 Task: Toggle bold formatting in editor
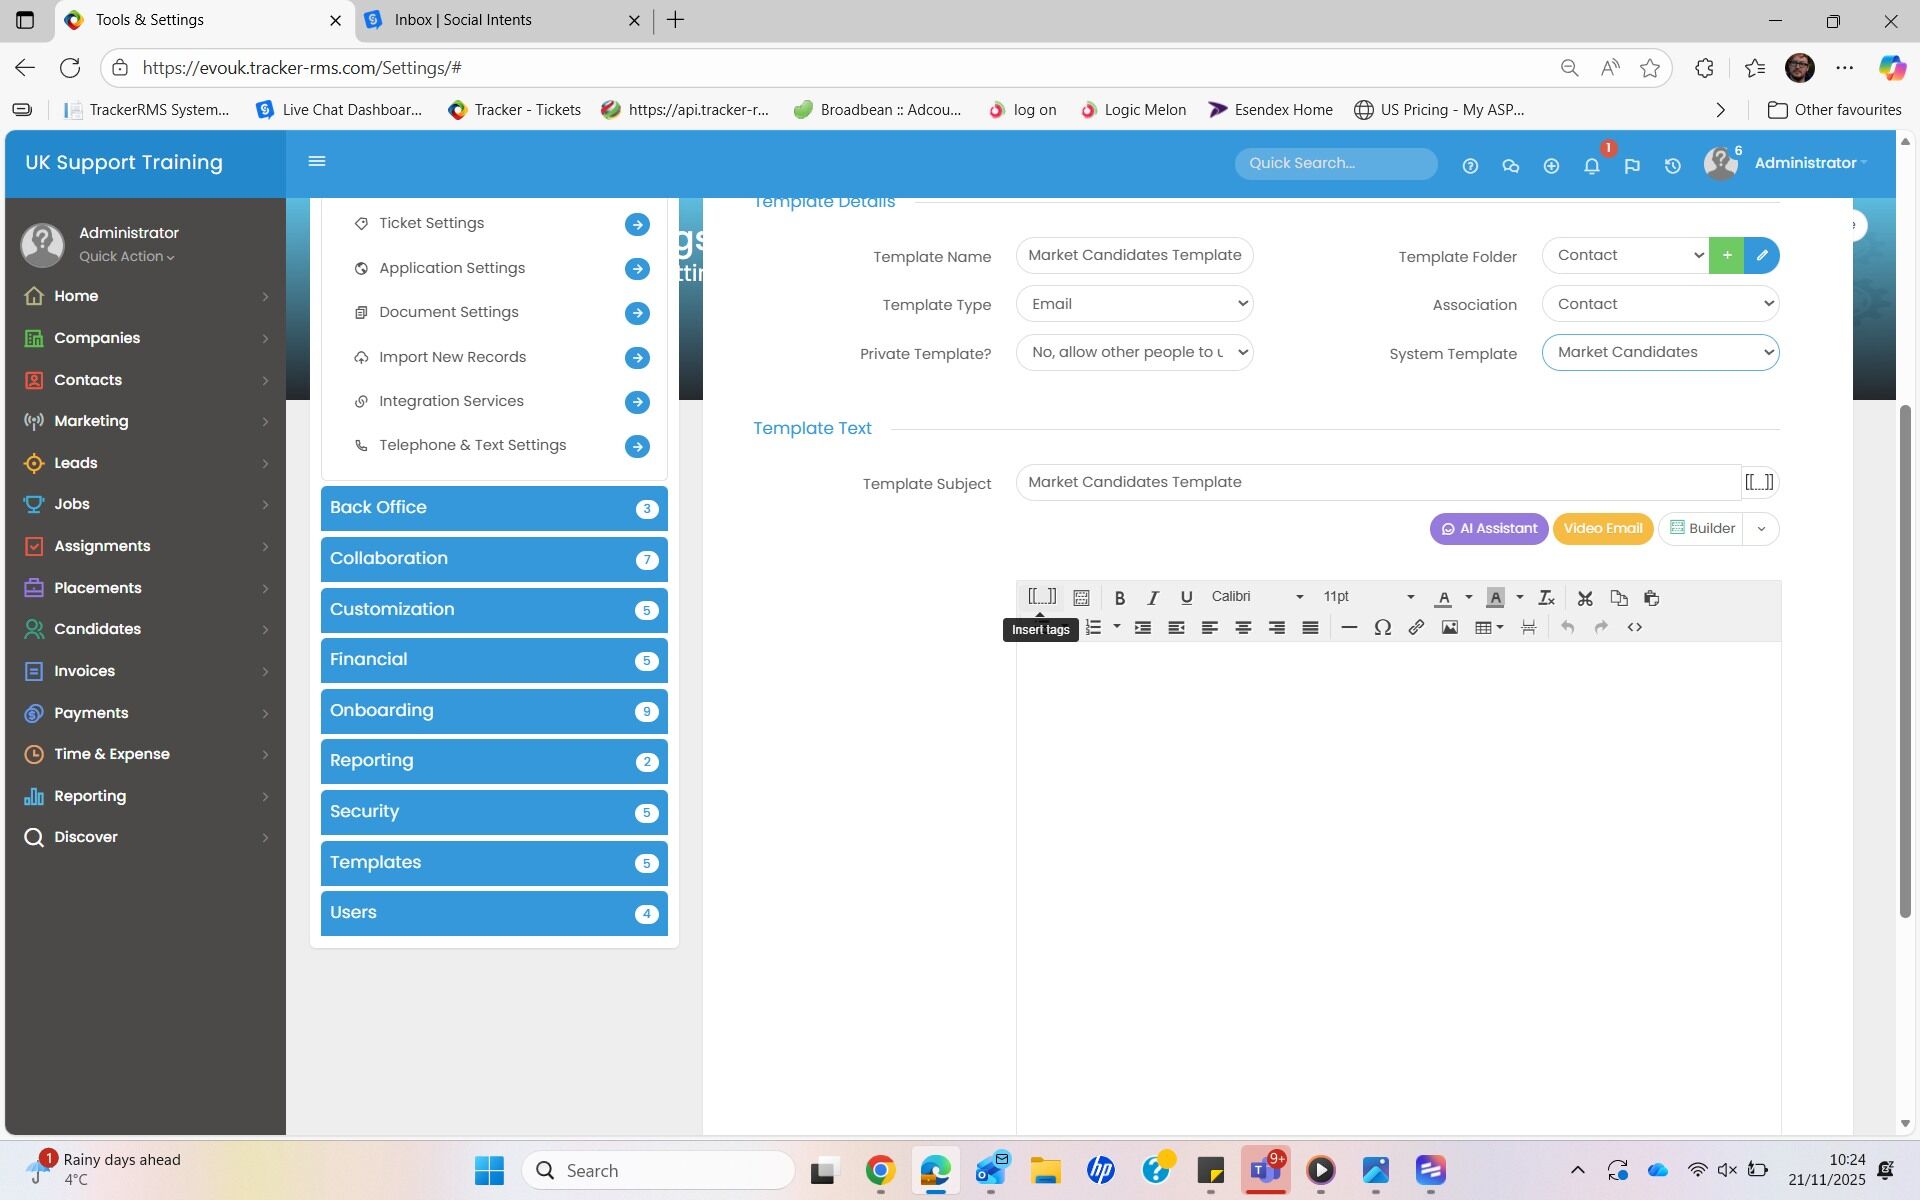click(1119, 598)
